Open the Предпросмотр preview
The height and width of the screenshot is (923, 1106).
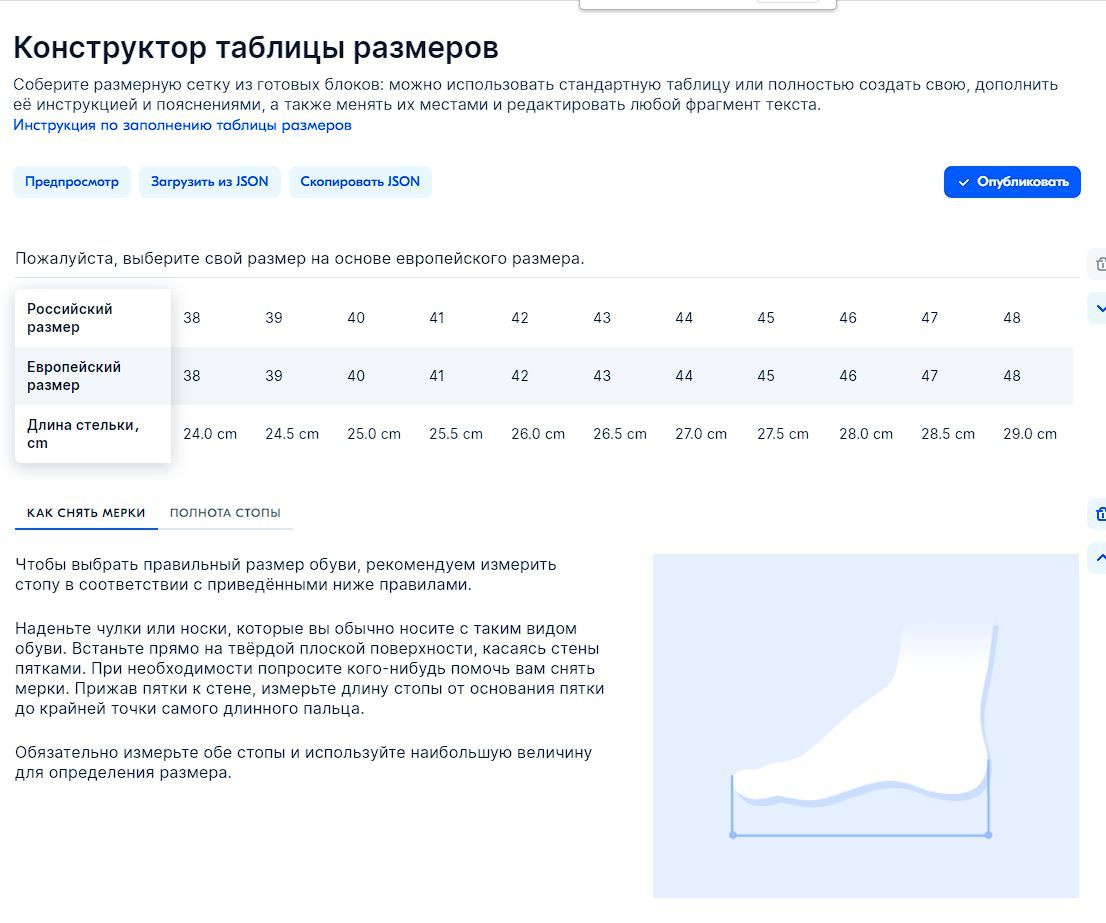(x=72, y=182)
